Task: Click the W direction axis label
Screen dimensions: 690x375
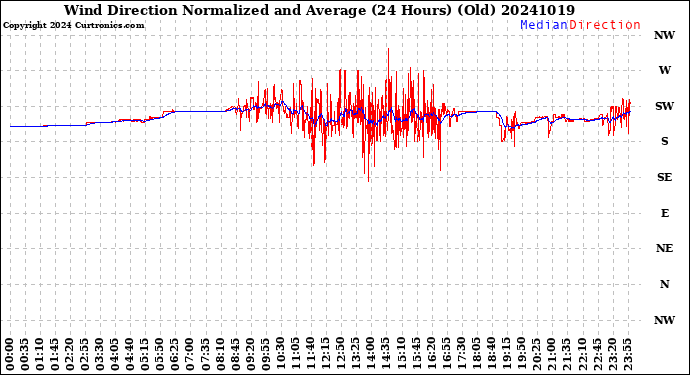Action: [x=664, y=70]
